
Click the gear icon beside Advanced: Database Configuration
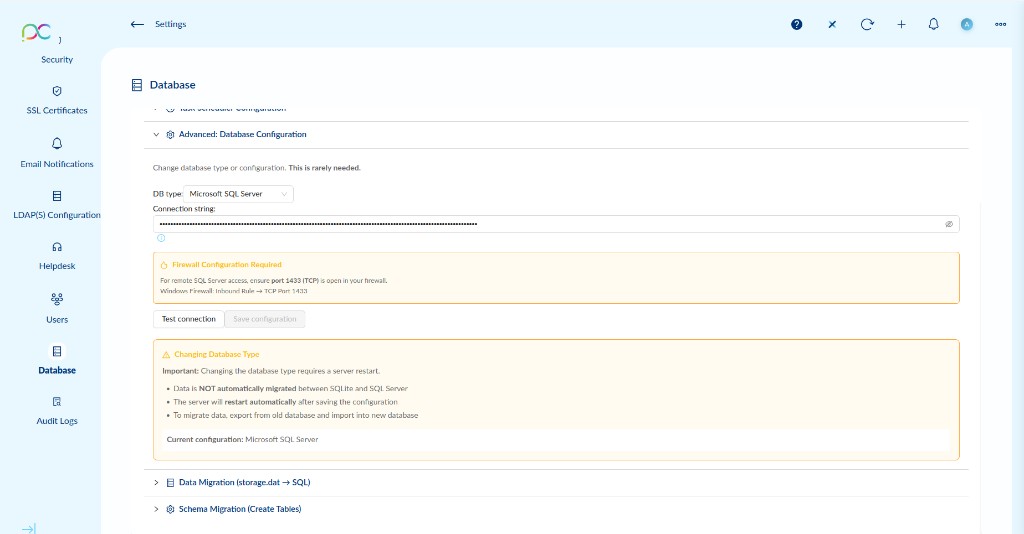click(170, 134)
